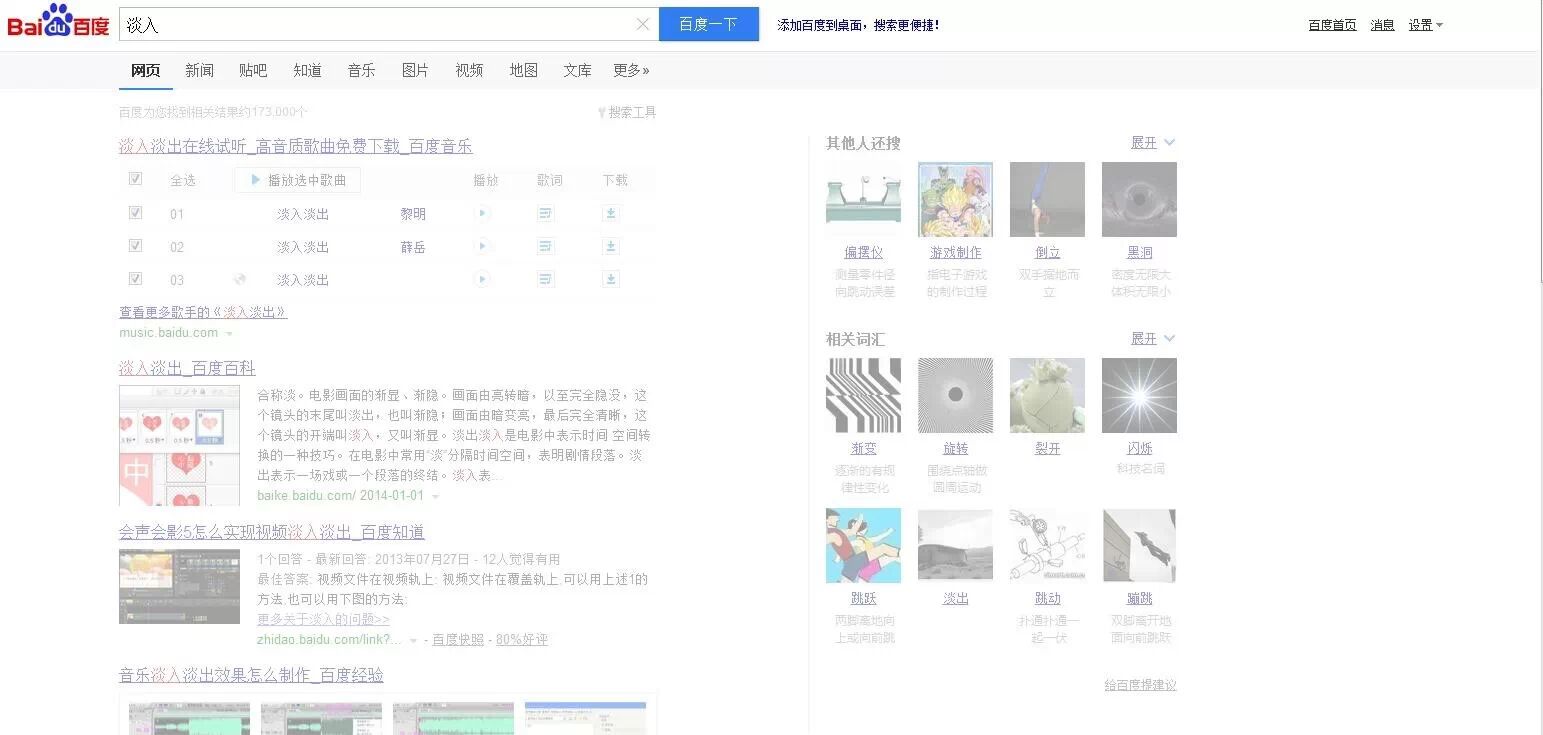Viewport: 1543px width, 735px height.
Task: Open the 淡入淡出在线试听 百度音乐 result
Action: pos(296,146)
